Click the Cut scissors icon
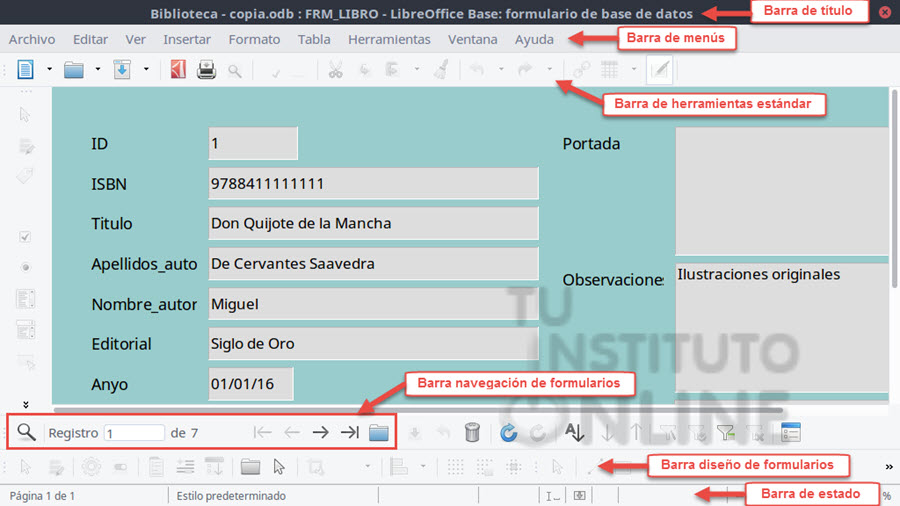This screenshot has width=900, height=506. pos(335,70)
